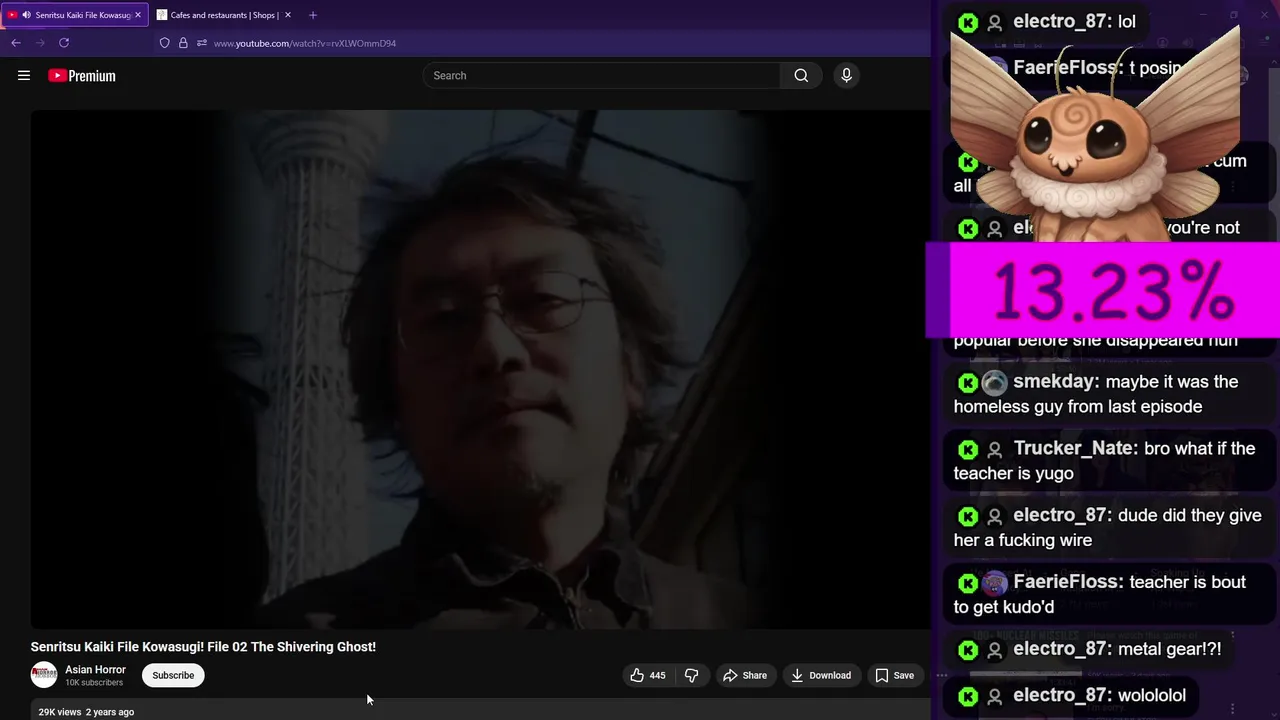Click the video title text
The height and width of the screenshot is (720, 1280).
point(203,647)
